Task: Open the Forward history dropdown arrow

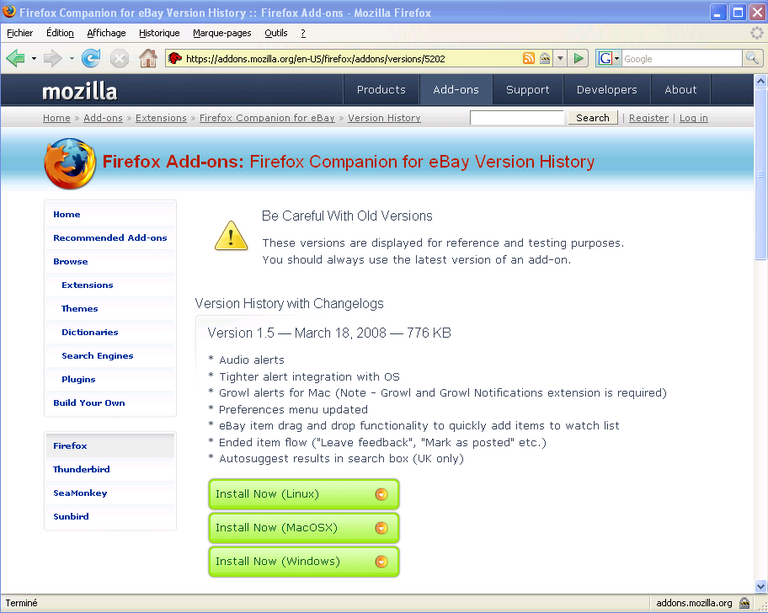Action: (72, 59)
